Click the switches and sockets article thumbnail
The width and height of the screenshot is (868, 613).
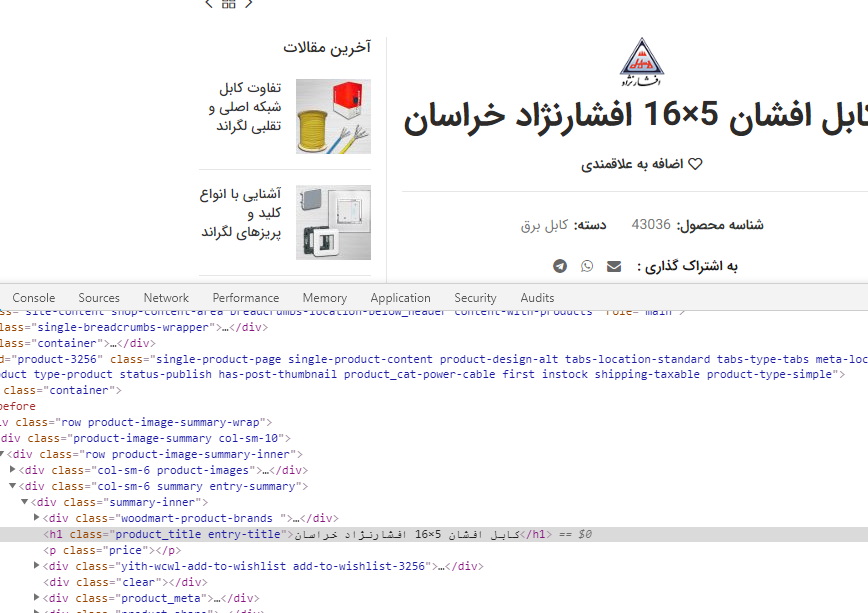tap(333, 223)
